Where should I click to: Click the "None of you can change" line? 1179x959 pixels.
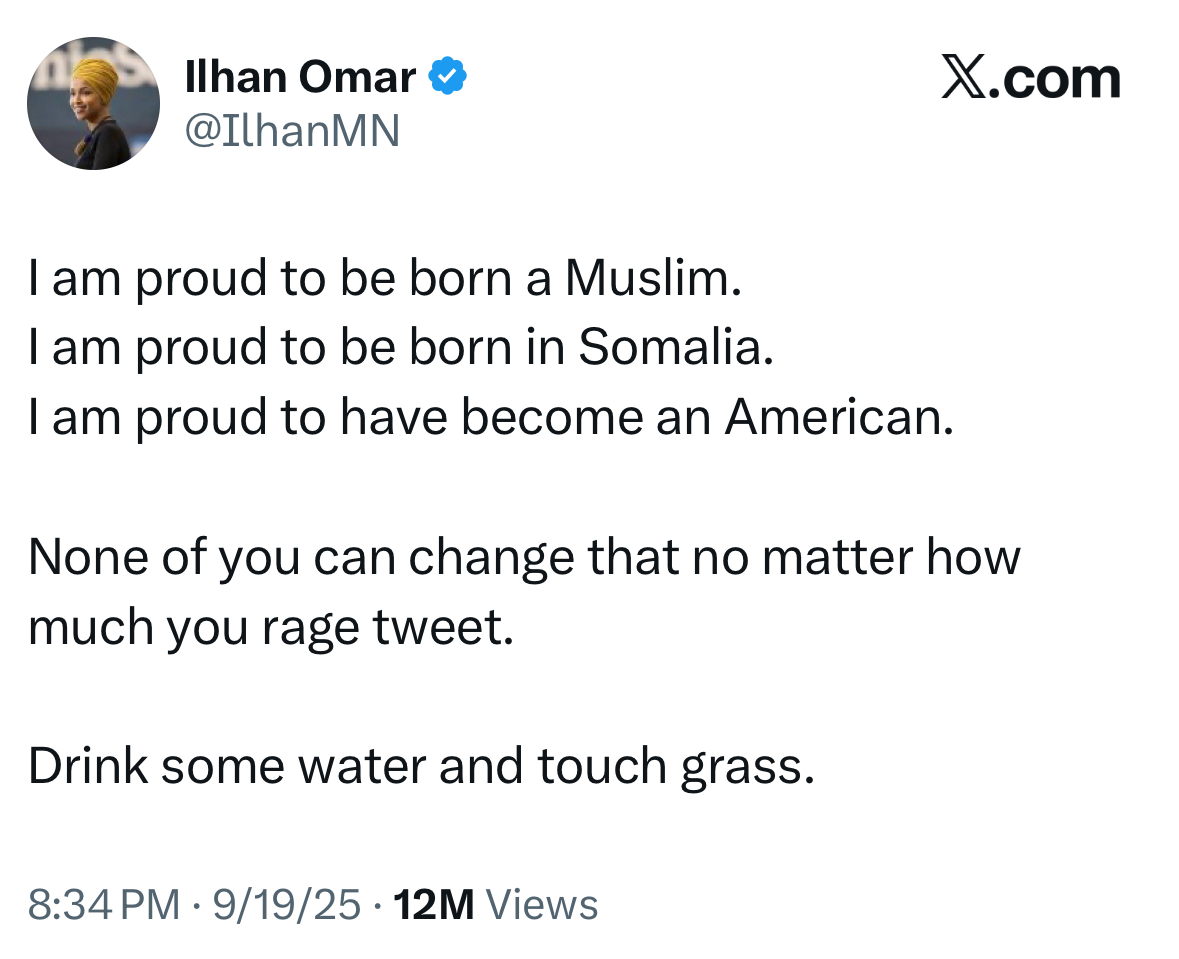(524, 557)
